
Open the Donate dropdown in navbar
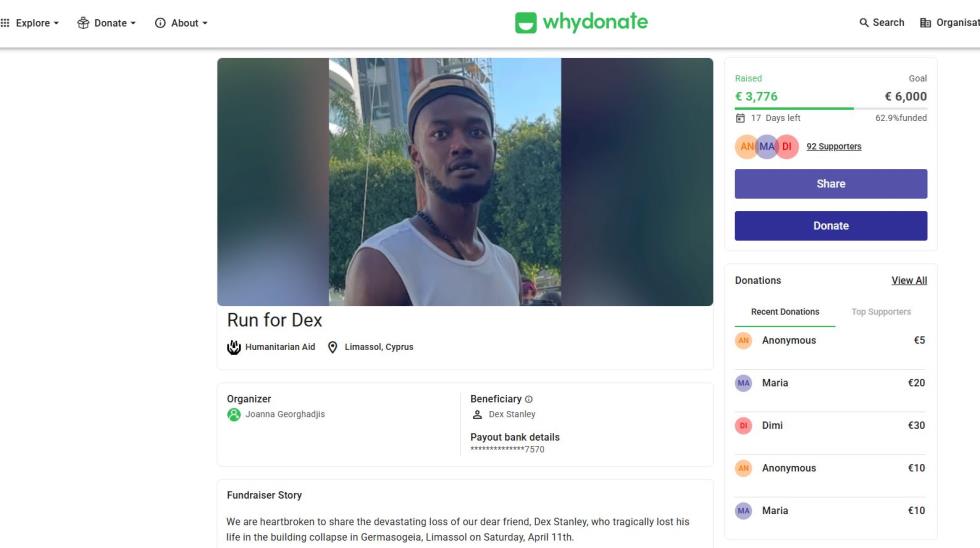click(106, 23)
